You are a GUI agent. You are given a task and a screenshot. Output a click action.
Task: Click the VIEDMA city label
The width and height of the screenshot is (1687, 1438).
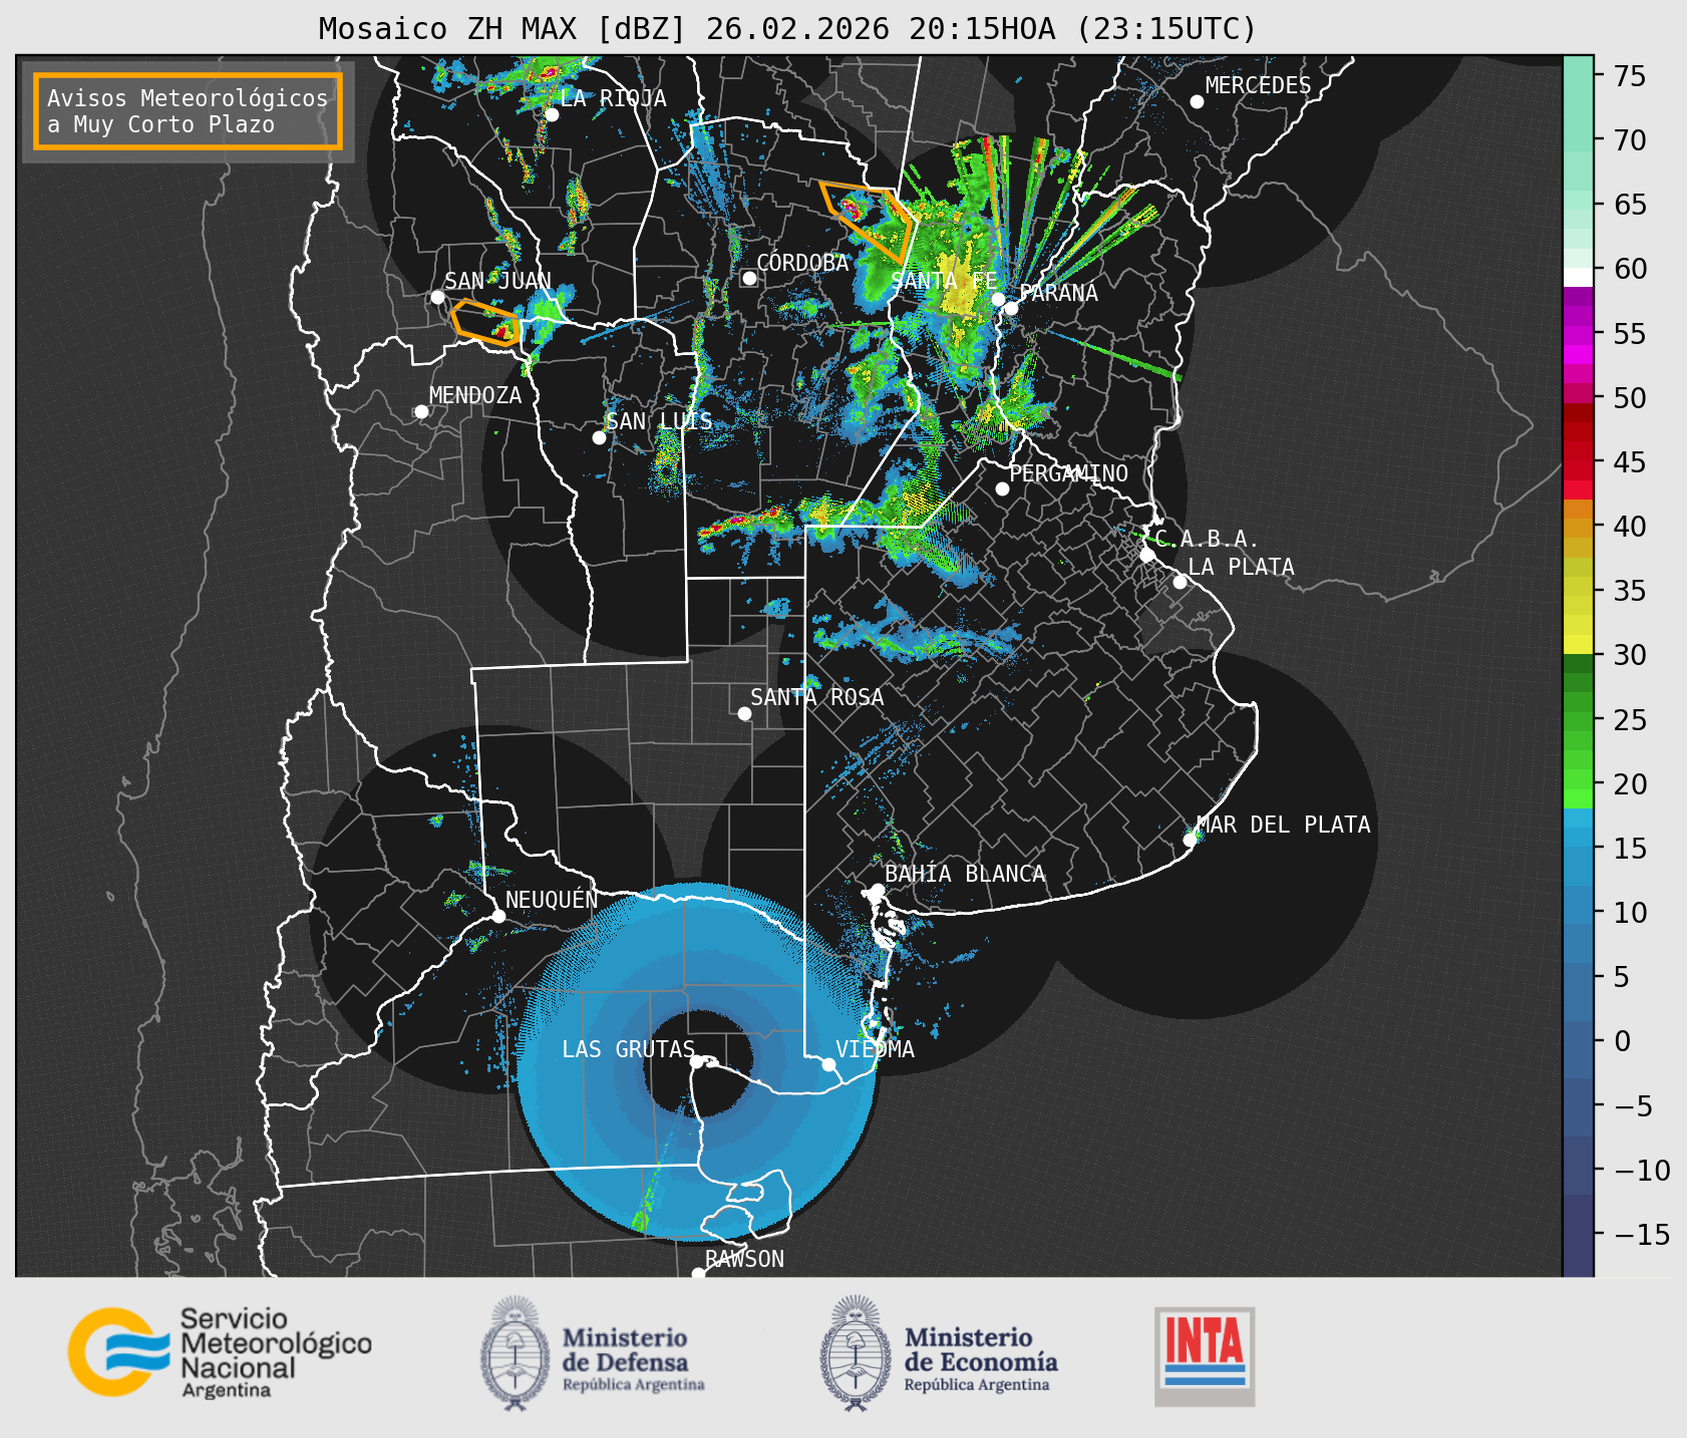click(x=875, y=1050)
